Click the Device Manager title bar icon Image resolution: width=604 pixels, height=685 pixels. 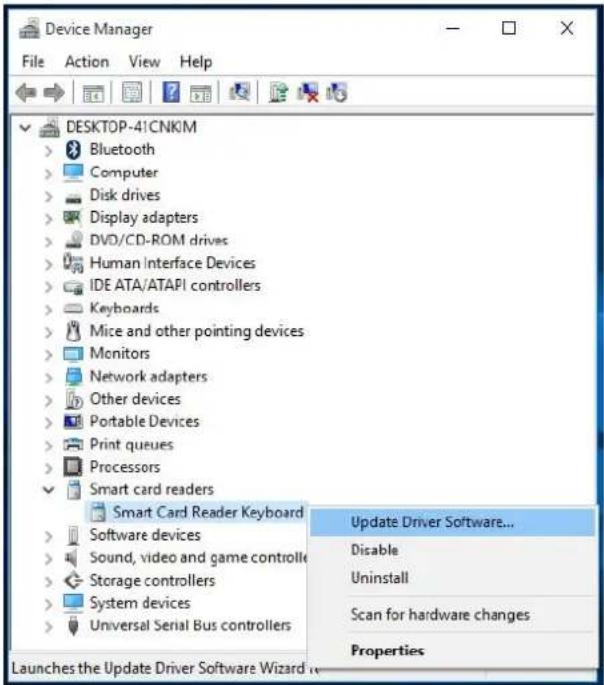point(29,29)
